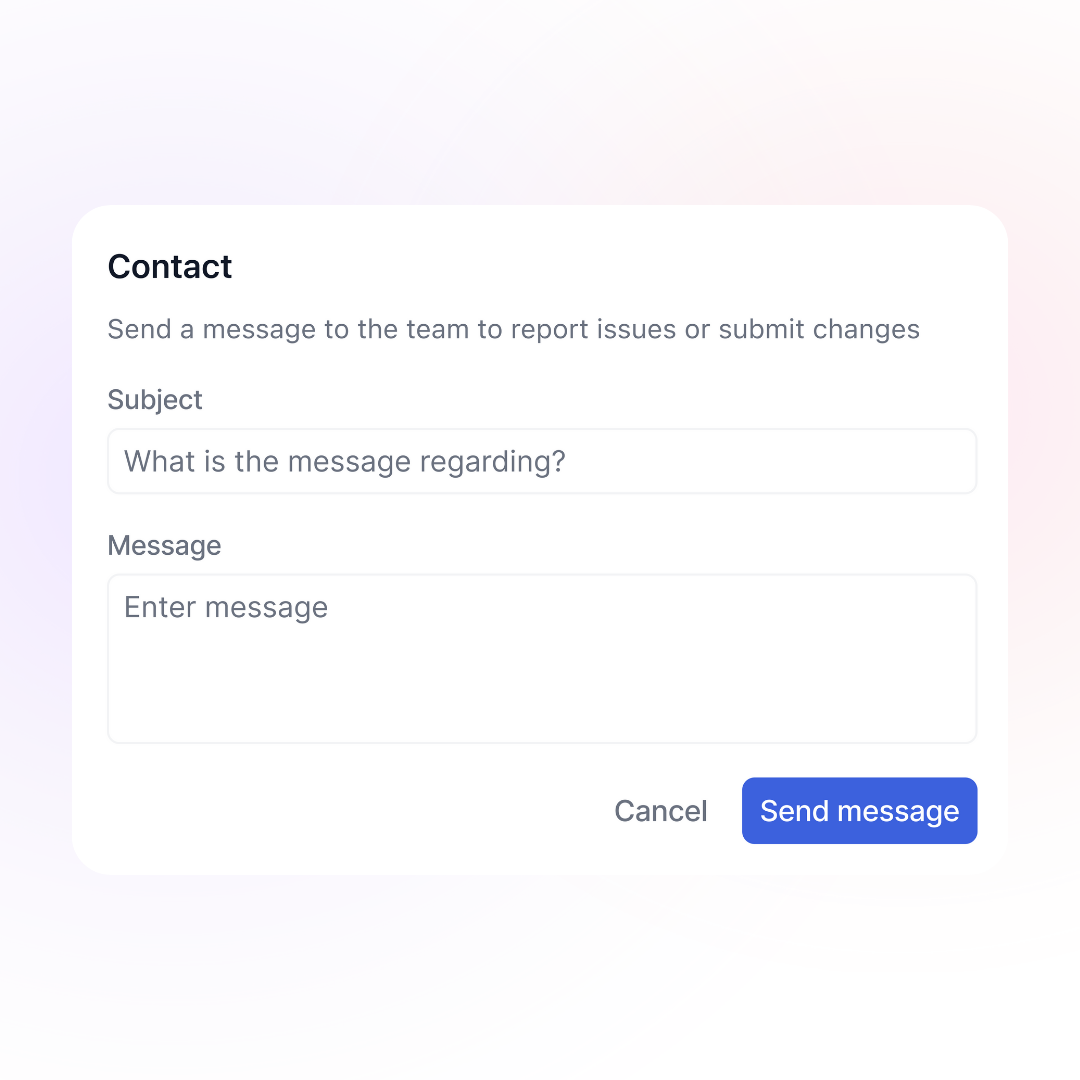1080x1080 pixels.
Task: Click the Message field label
Action: tap(165, 546)
